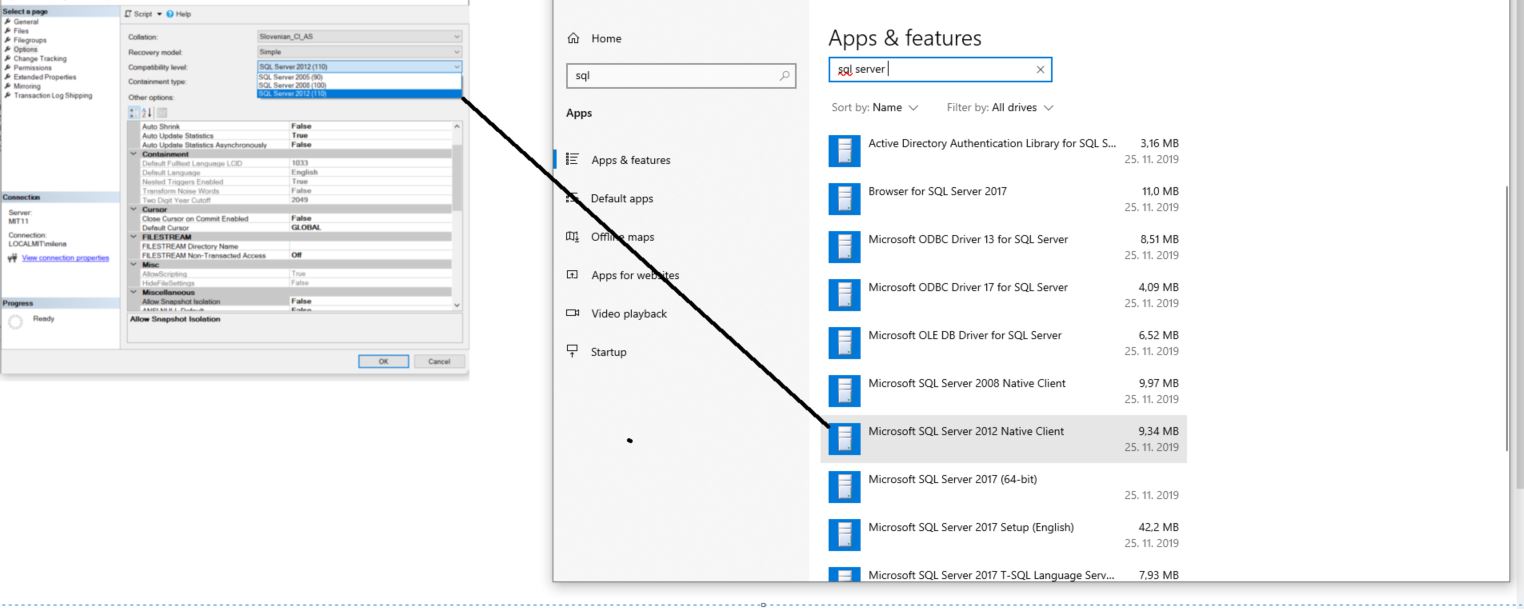1524x609 pixels.
Task: Choose SQL Server 2012 (110) in dropdown list
Action: pos(360,94)
